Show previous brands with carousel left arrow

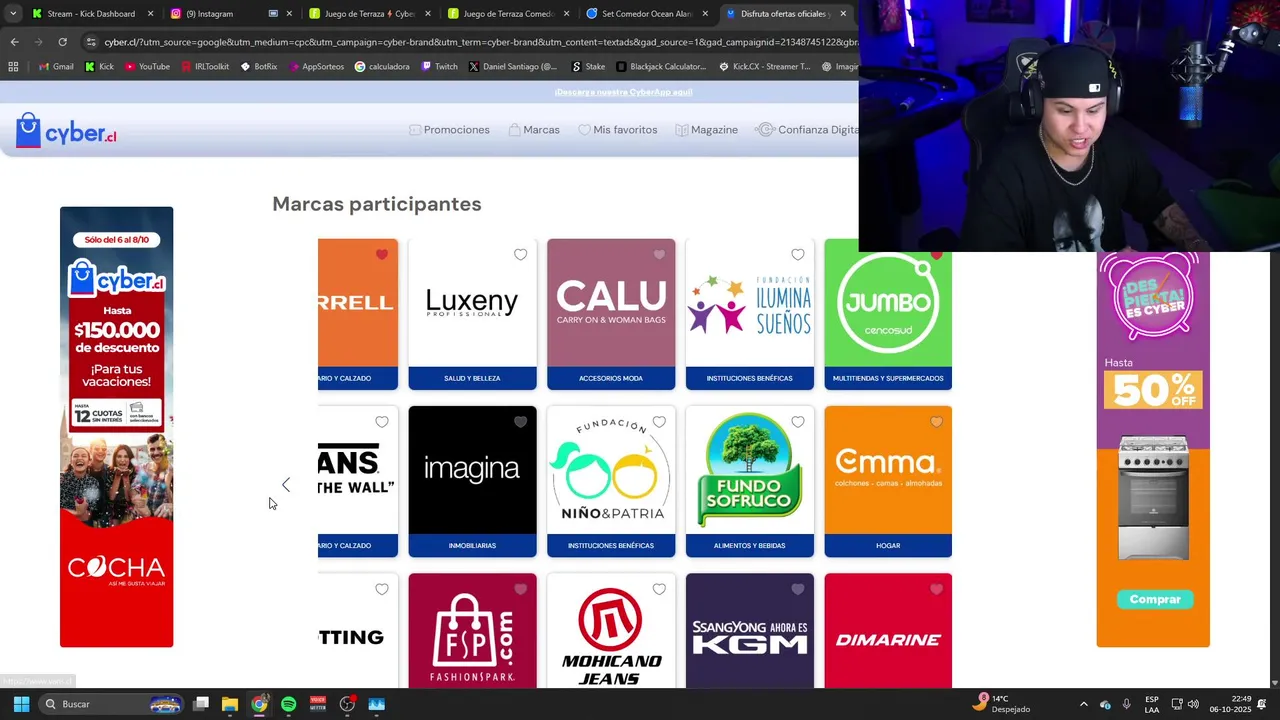click(286, 485)
